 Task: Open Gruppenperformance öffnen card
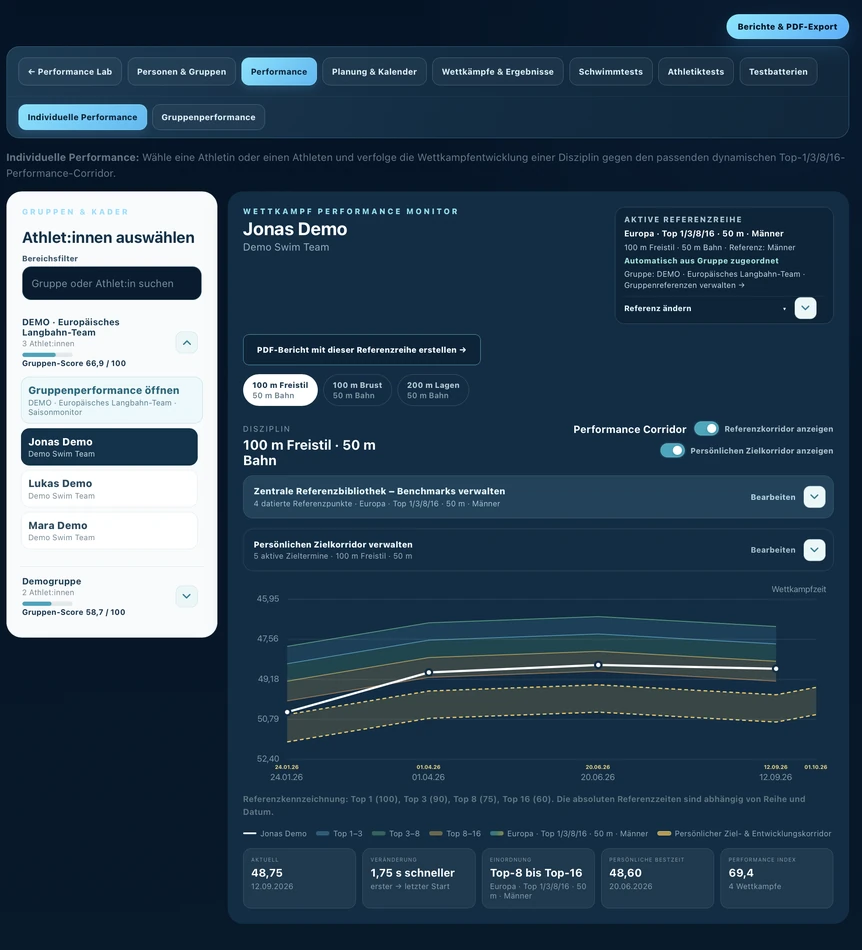pos(111,400)
